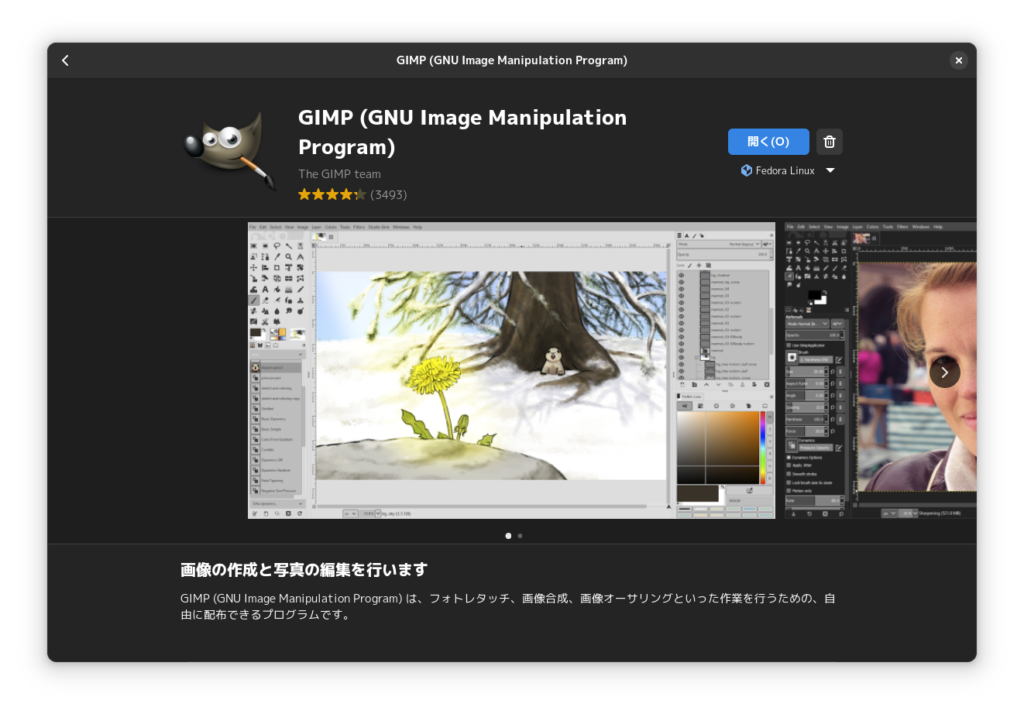
Task: Show the next screenshot with the arrow
Action: (944, 372)
